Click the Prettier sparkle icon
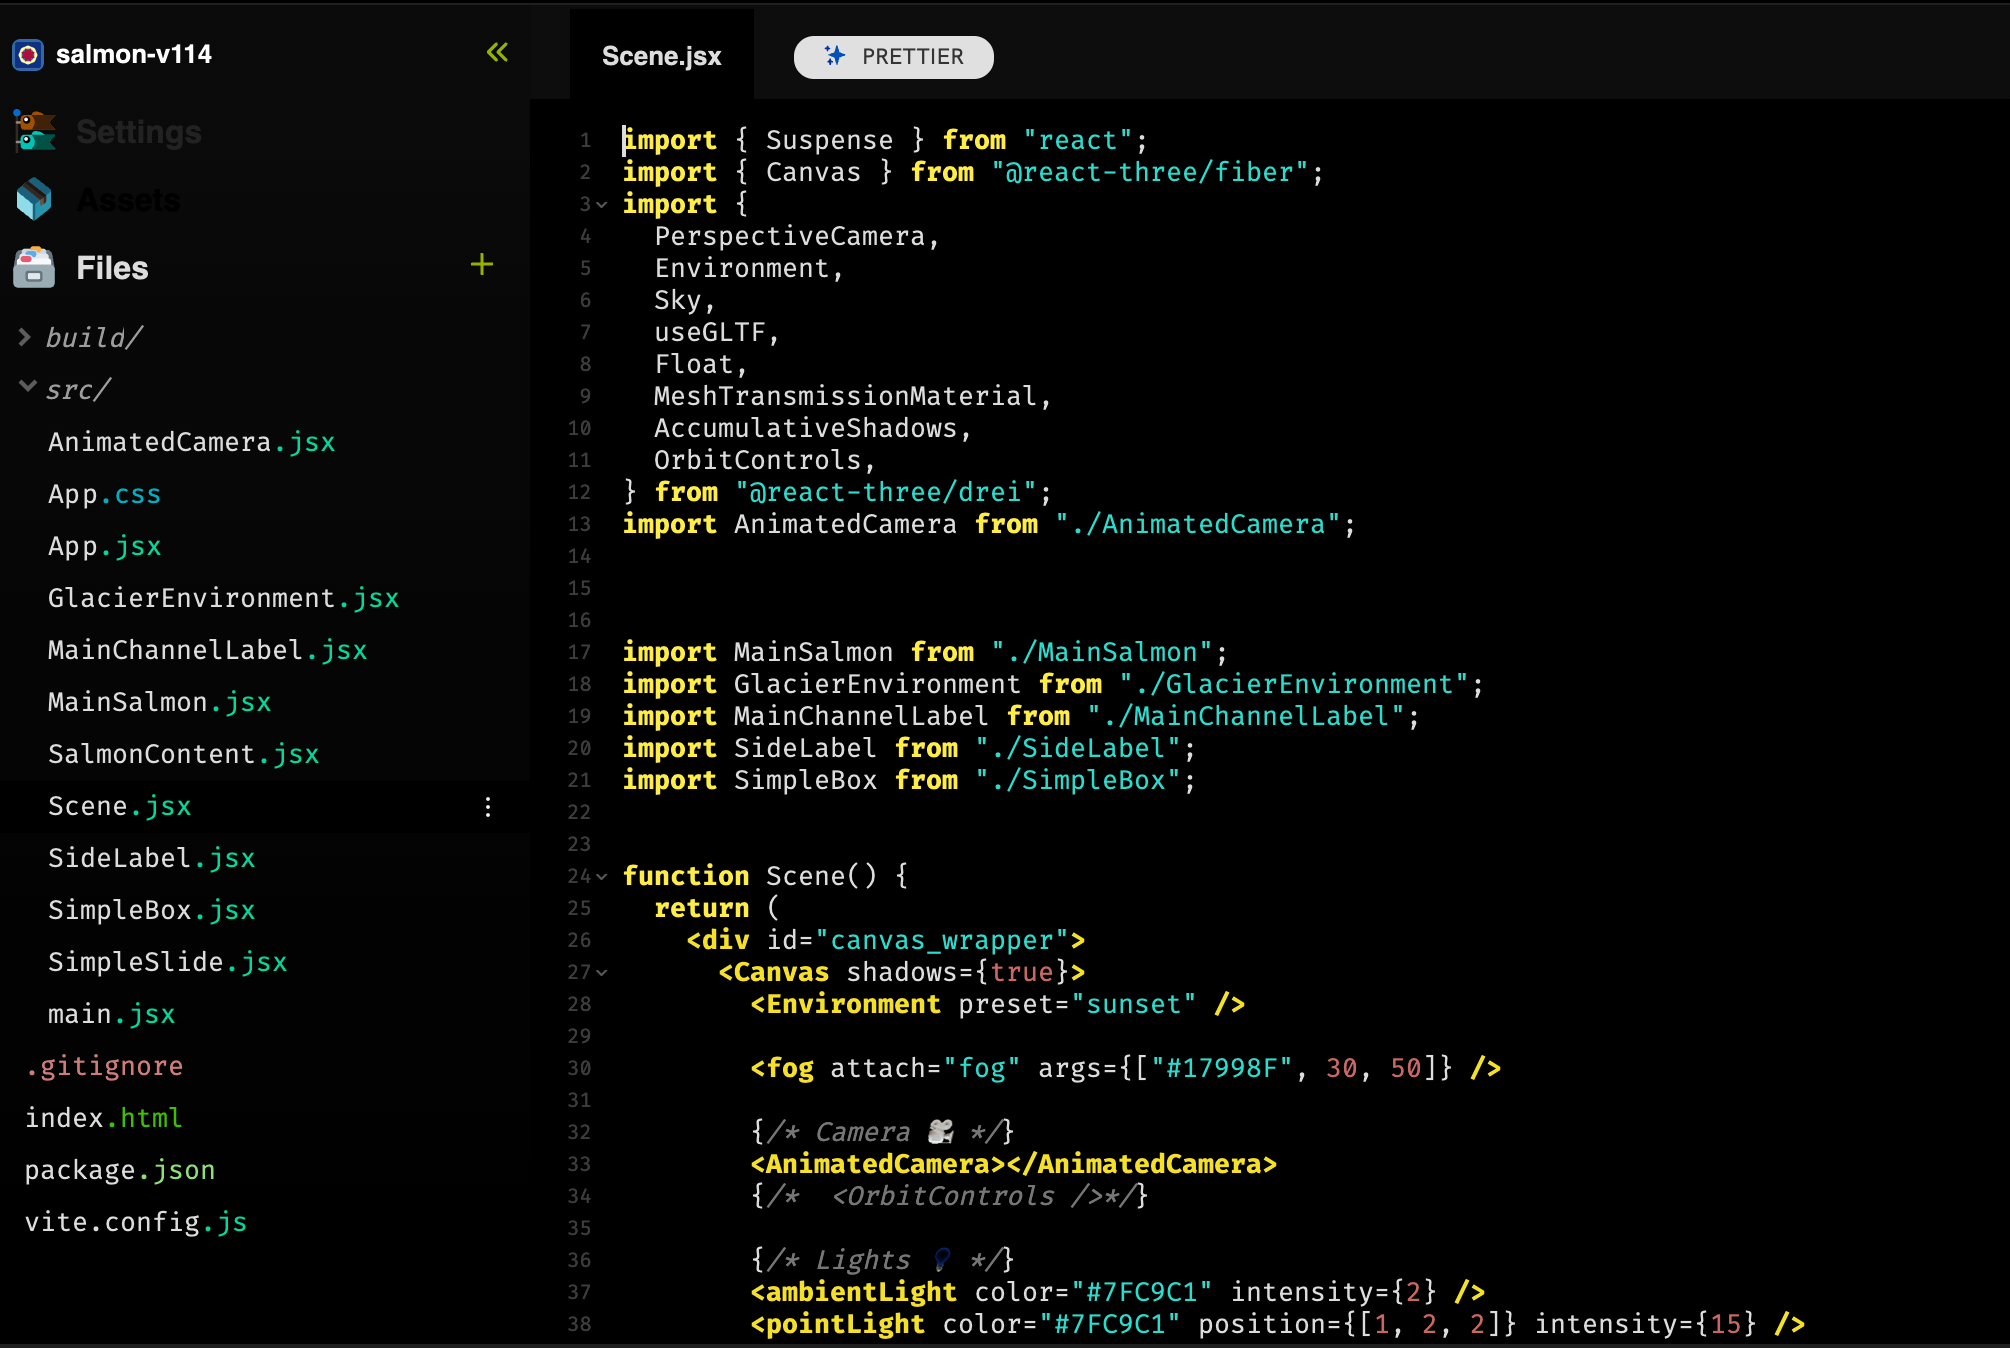The width and height of the screenshot is (2010, 1348). [834, 56]
